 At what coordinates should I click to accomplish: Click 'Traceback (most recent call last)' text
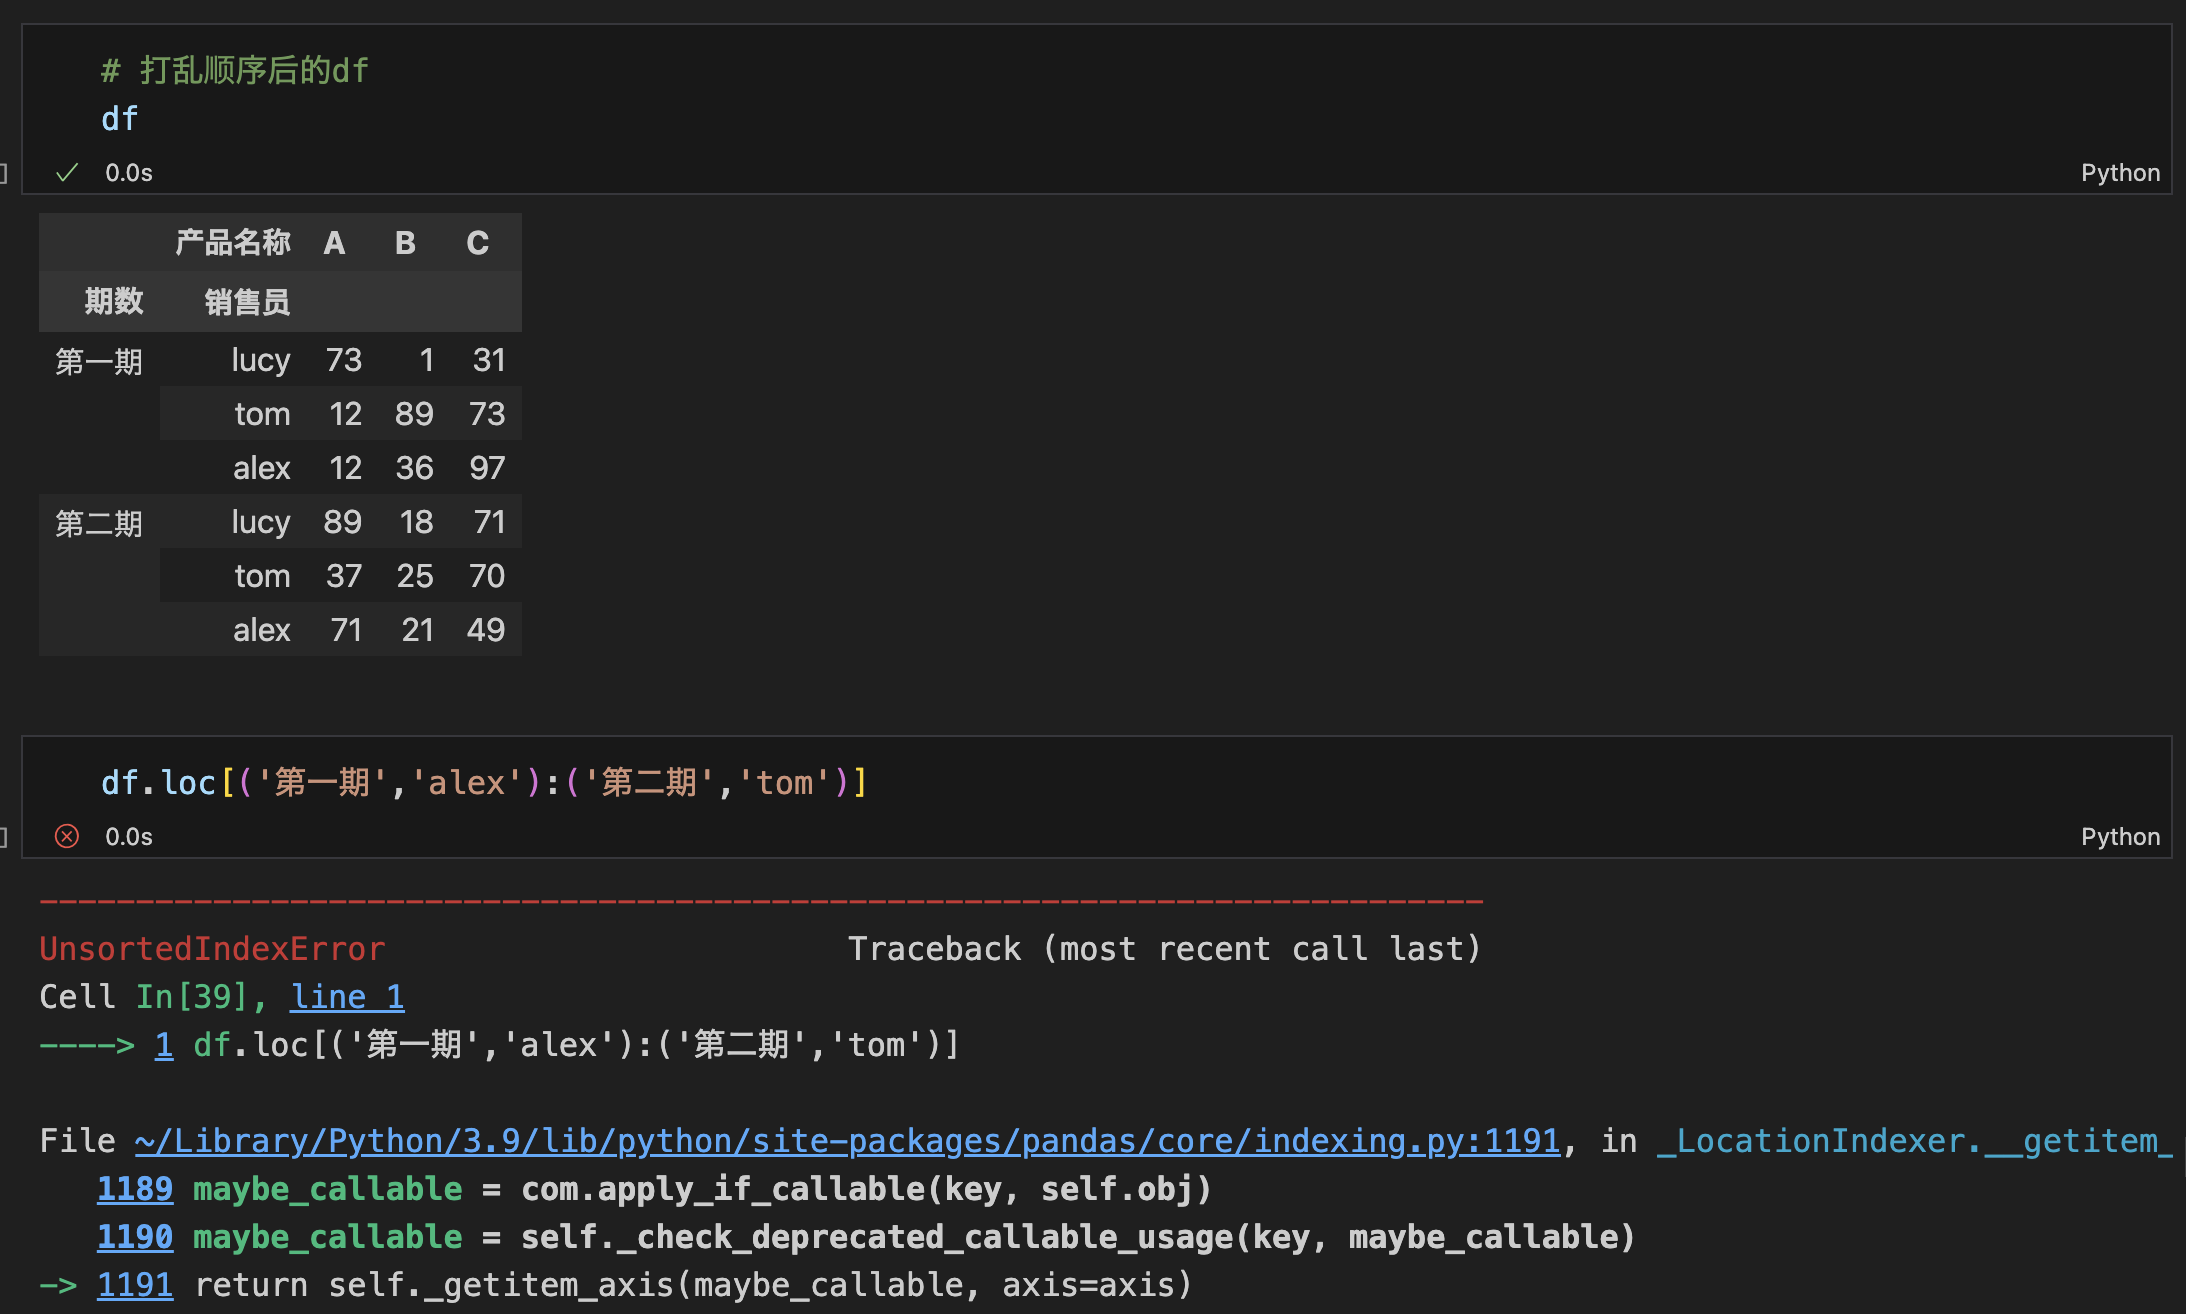coord(1164,948)
